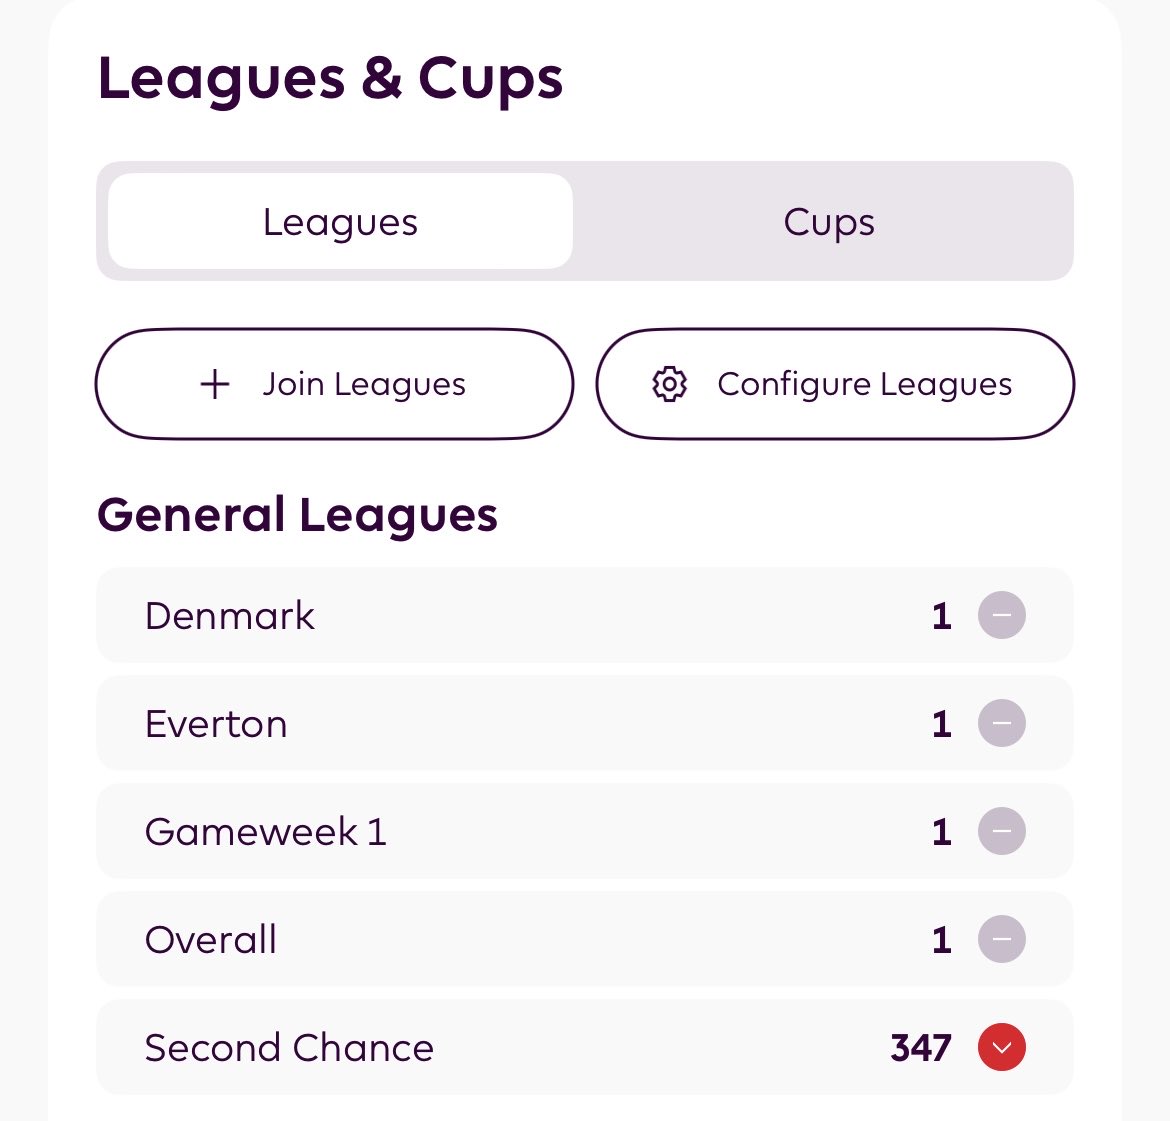Viewport: 1170px width, 1121px height.
Task: Open the Everton league row
Action: [585, 723]
